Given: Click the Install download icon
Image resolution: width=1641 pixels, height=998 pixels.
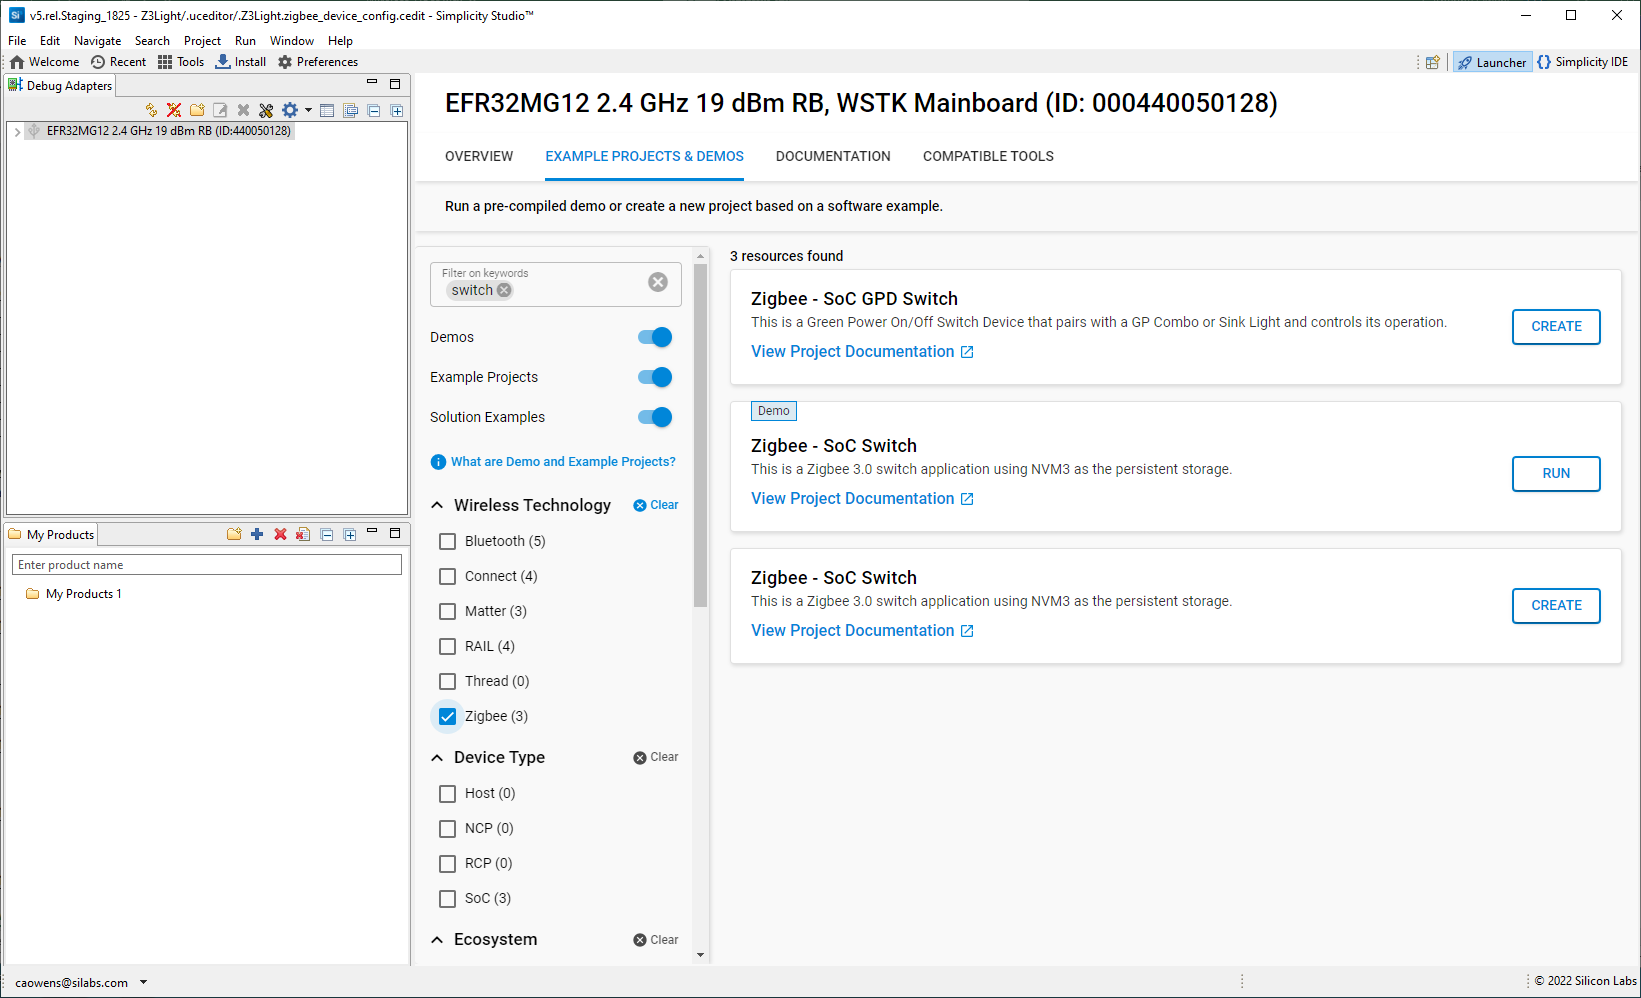Looking at the screenshot, I should click(x=223, y=62).
